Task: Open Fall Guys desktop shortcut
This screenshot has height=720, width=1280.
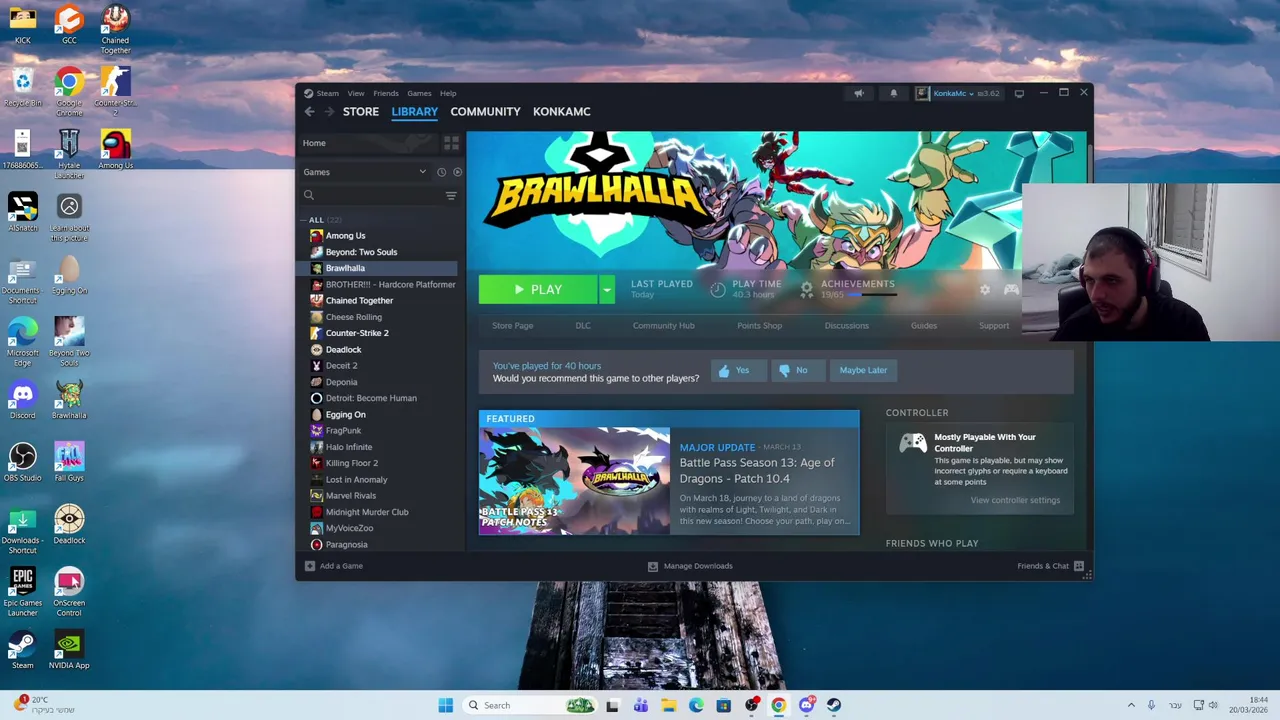Action: click(x=69, y=462)
